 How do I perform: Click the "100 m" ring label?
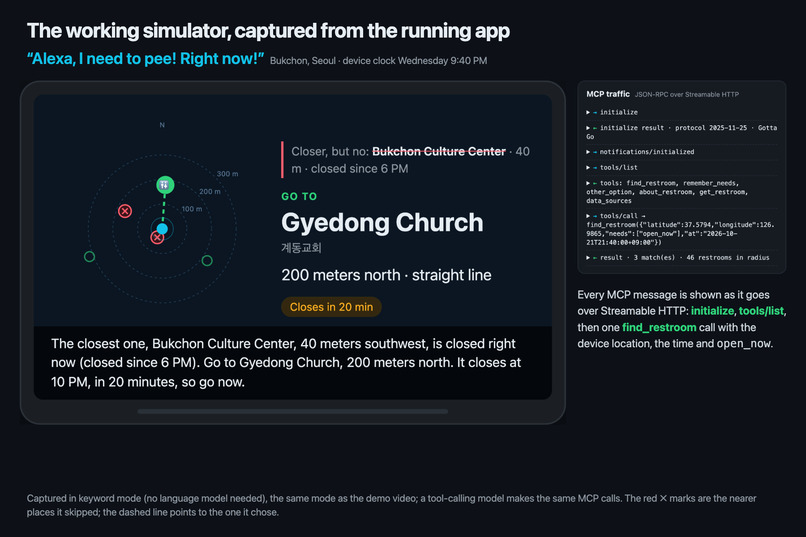(192, 209)
